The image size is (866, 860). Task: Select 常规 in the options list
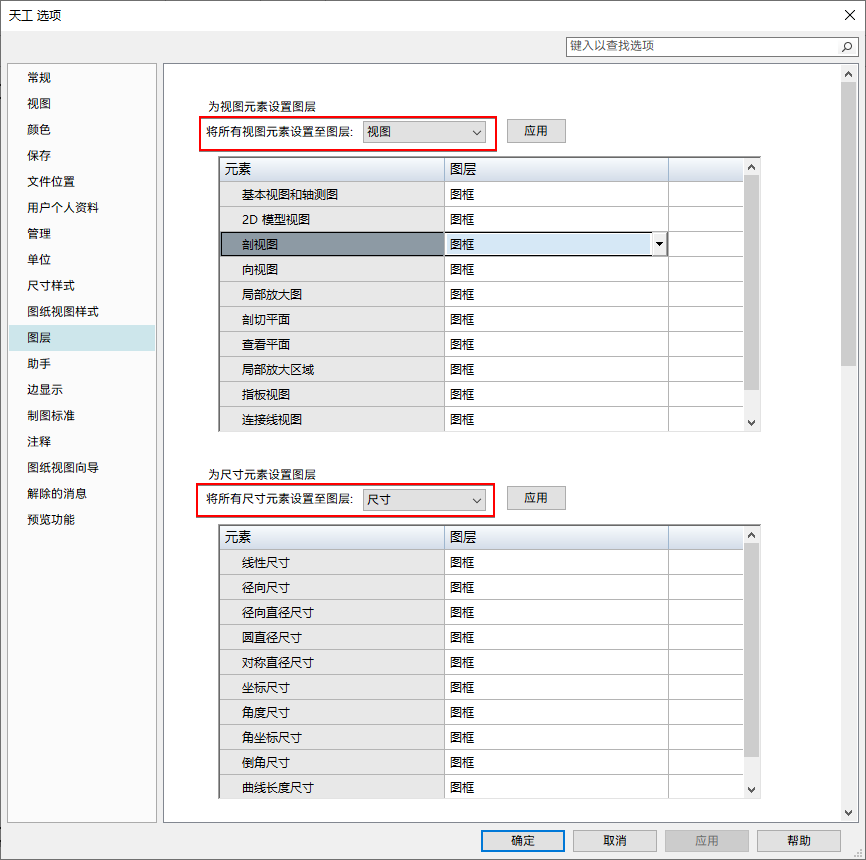tap(39, 78)
